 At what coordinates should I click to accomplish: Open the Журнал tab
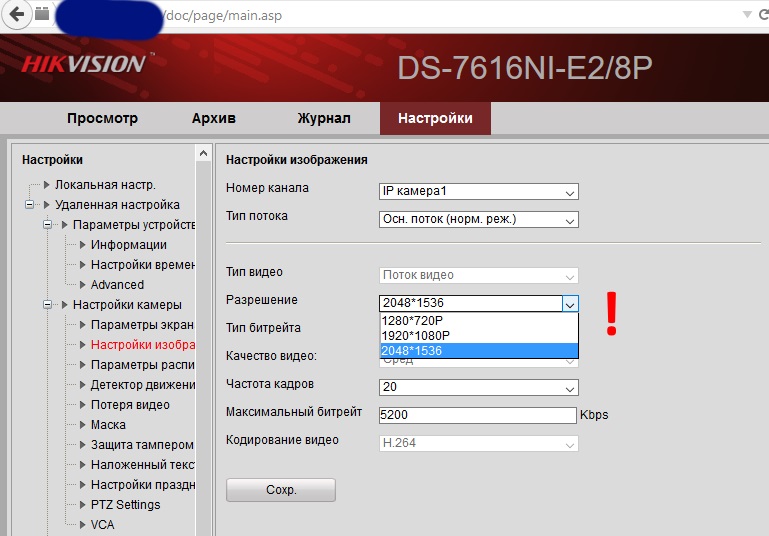pos(324,118)
